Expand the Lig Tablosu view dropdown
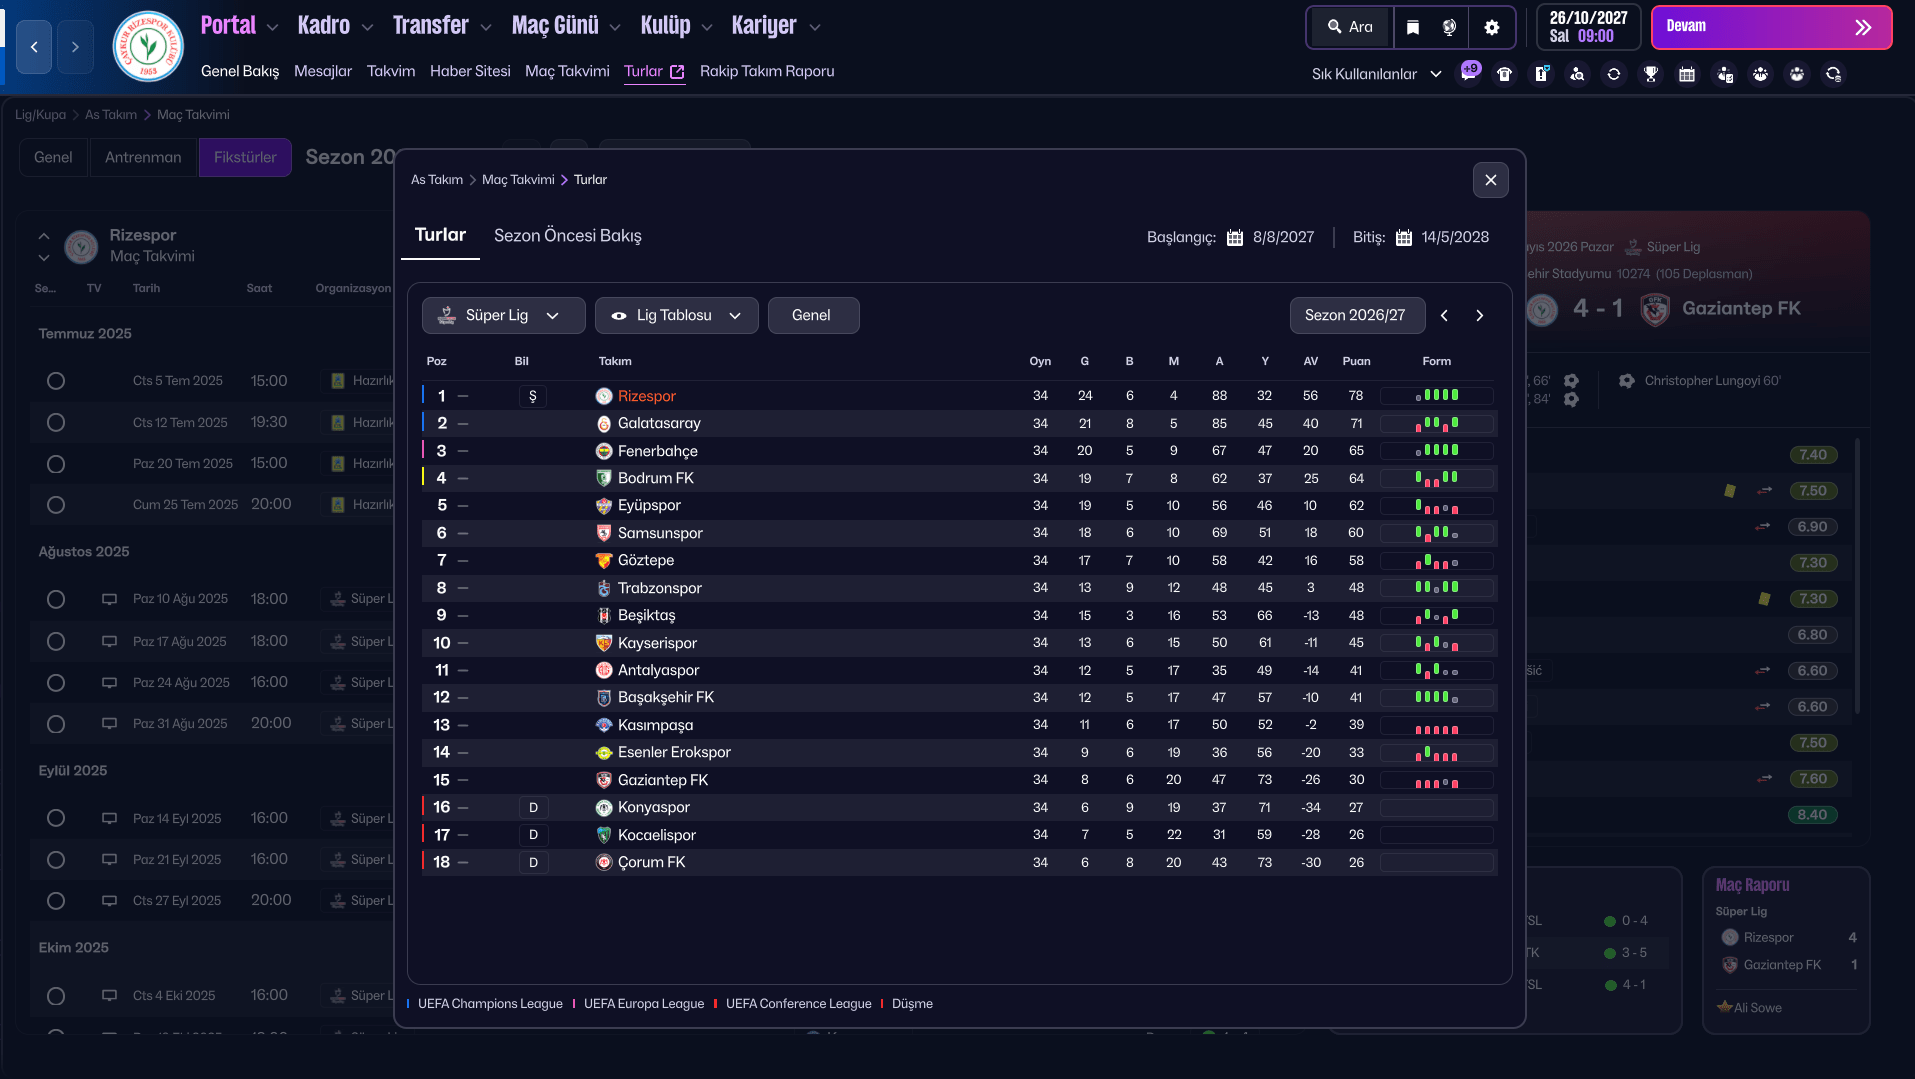The height and width of the screenshot is (1079, 1915). [676, 315]
